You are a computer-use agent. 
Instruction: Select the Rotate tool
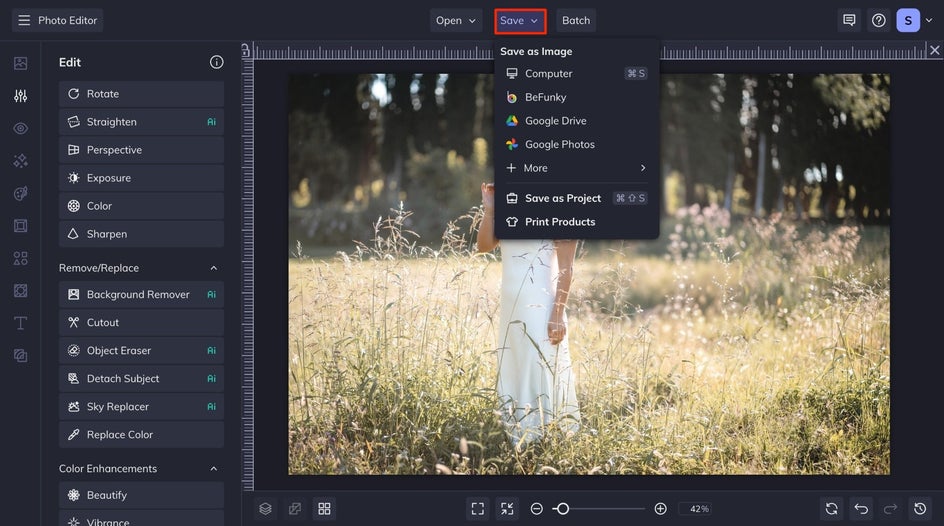coord(141,94)
